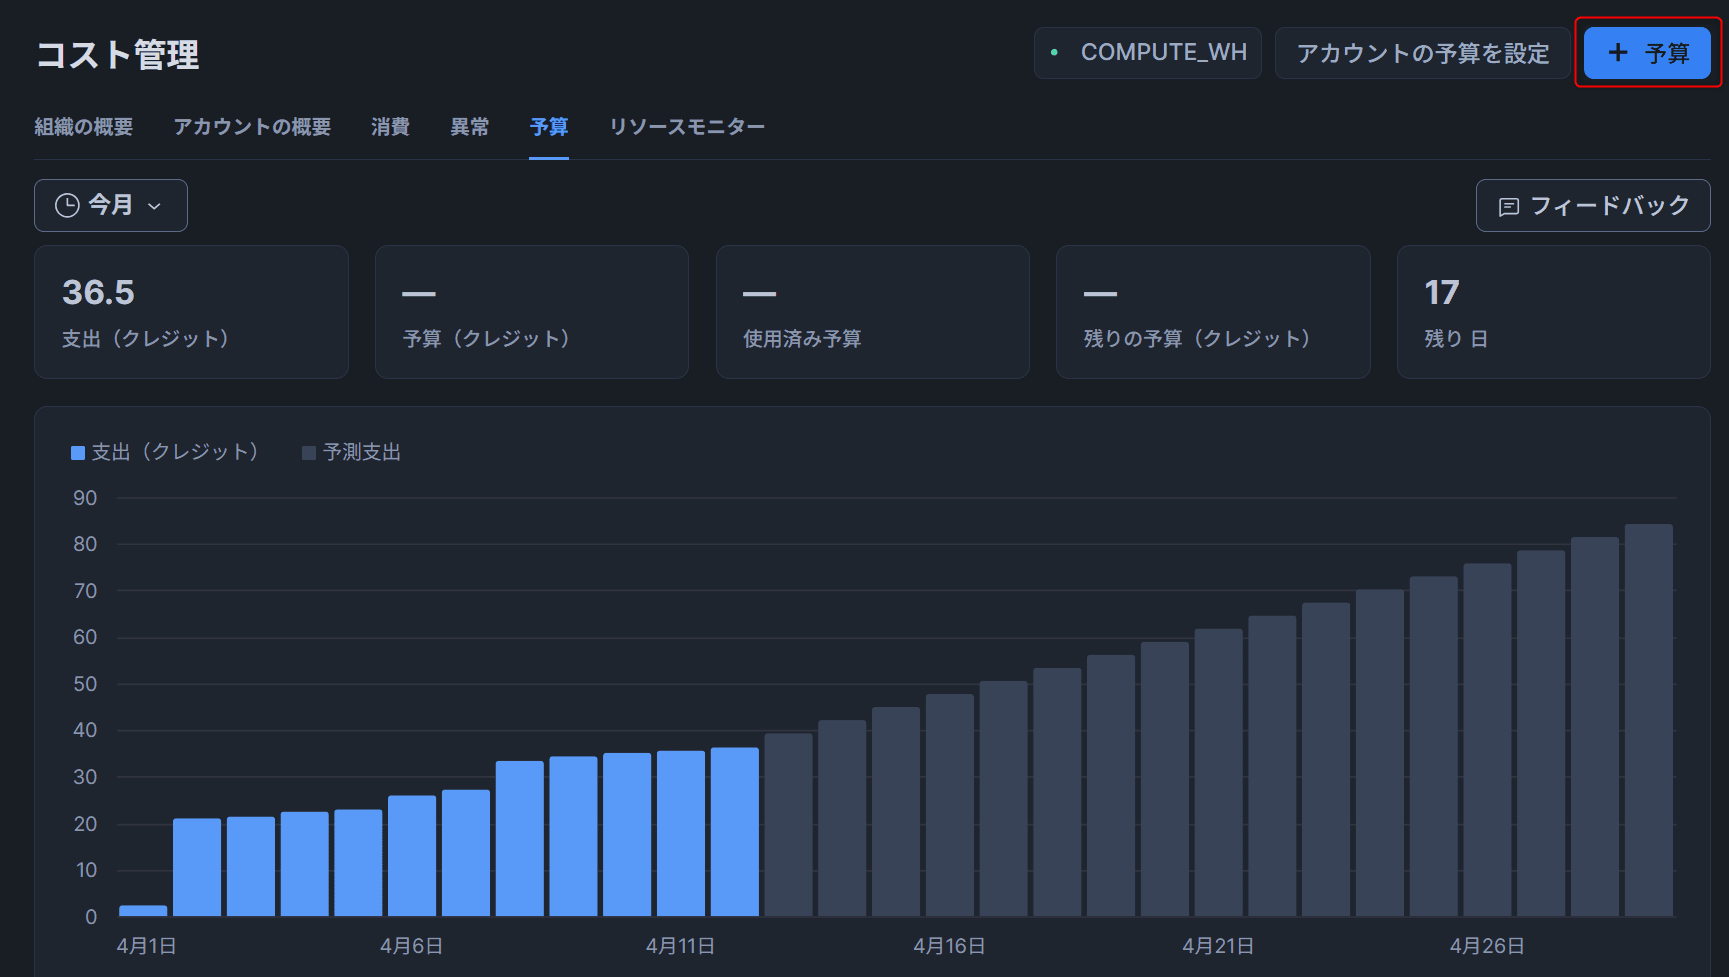The image size is (1729, 977).
Task: Click the 4月16日 axis label
Action: 949,946
